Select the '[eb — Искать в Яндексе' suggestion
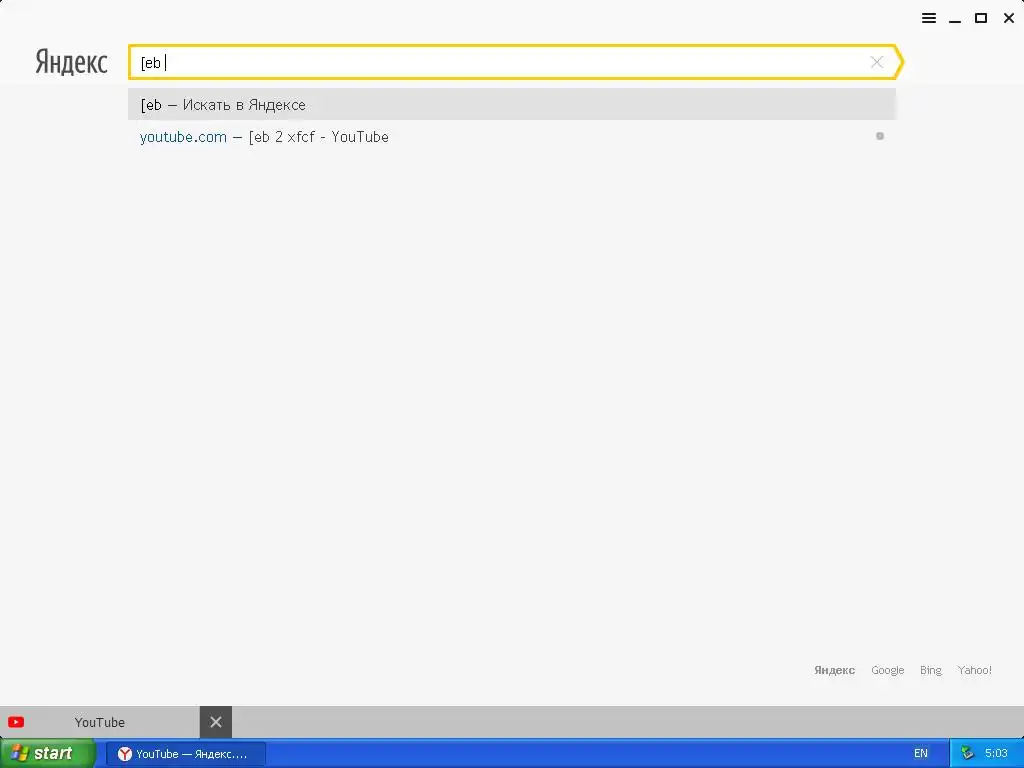This screenshot has height=768, width=1024. click(x=511, y=104)
